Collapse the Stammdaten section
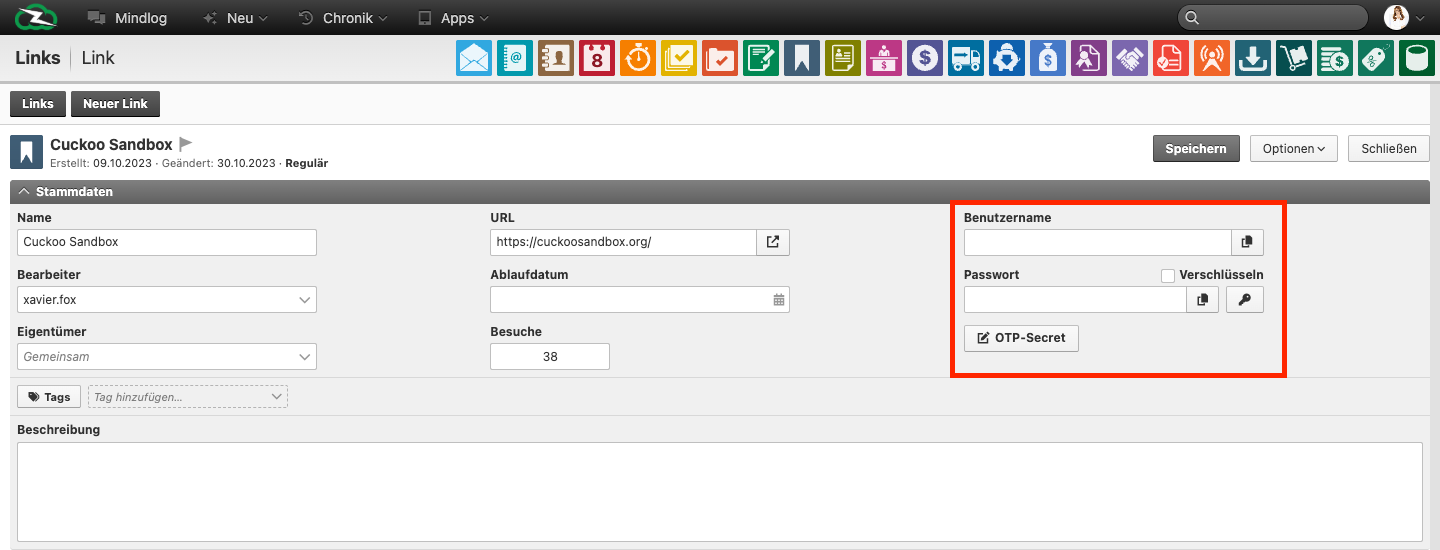The width and height of the screenshot is (1440, 550). tap(720, 191)
